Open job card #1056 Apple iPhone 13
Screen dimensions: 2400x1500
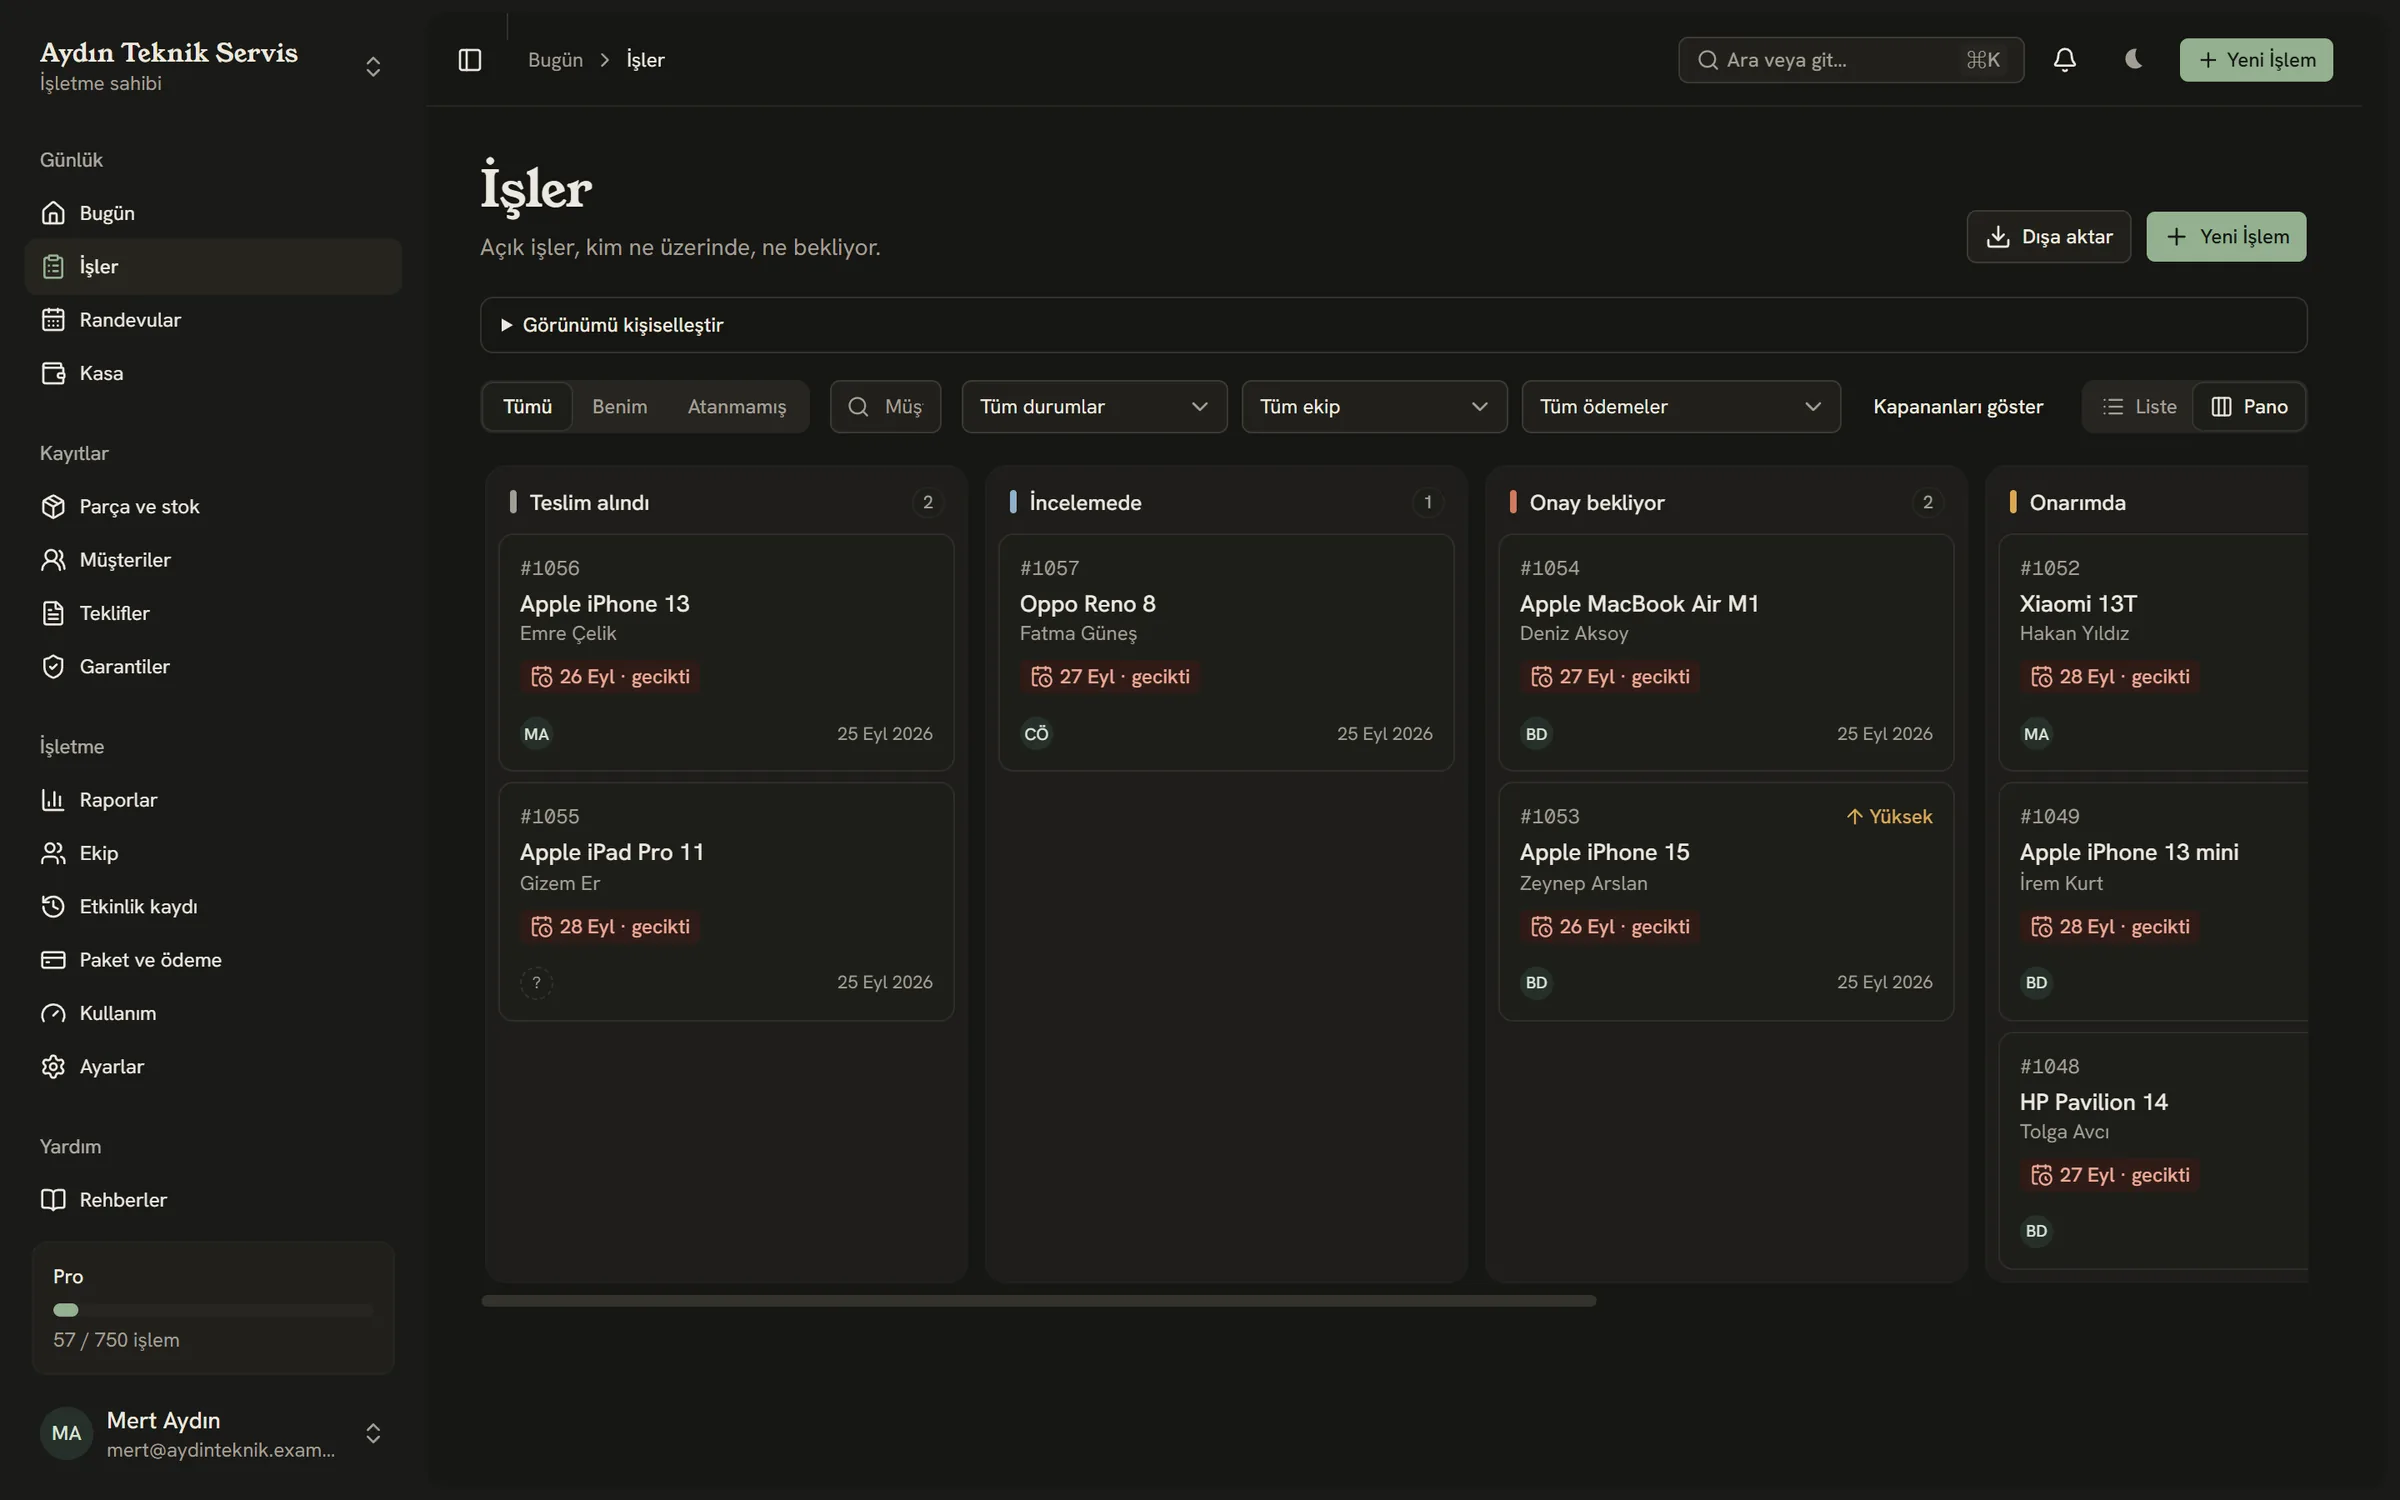coord(726,652)
